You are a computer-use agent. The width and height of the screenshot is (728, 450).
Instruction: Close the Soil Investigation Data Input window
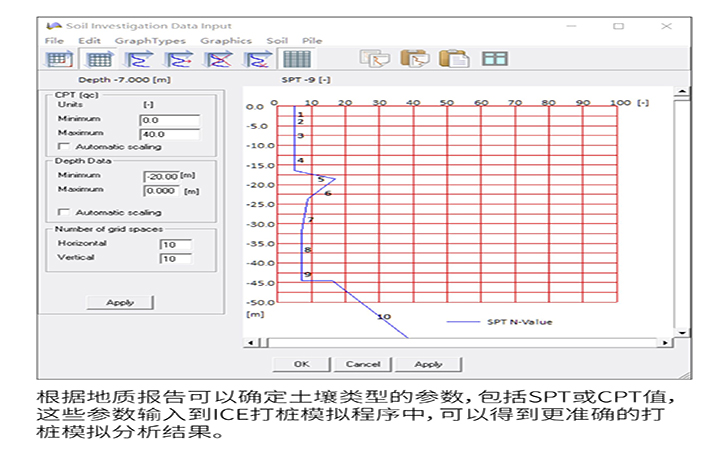(x=666, y=26)
